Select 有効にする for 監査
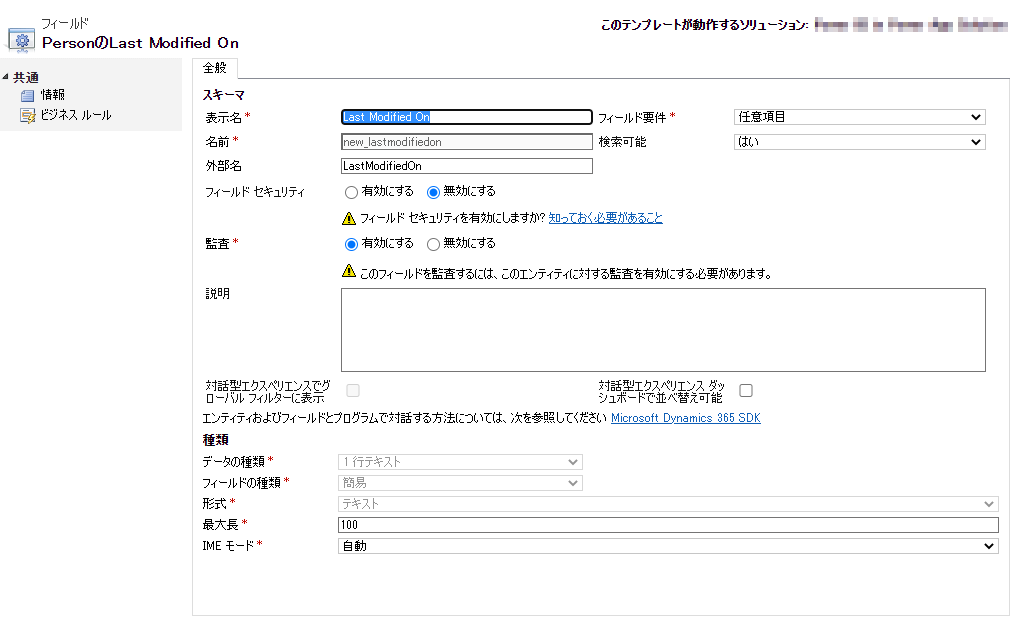 (351, 244)
